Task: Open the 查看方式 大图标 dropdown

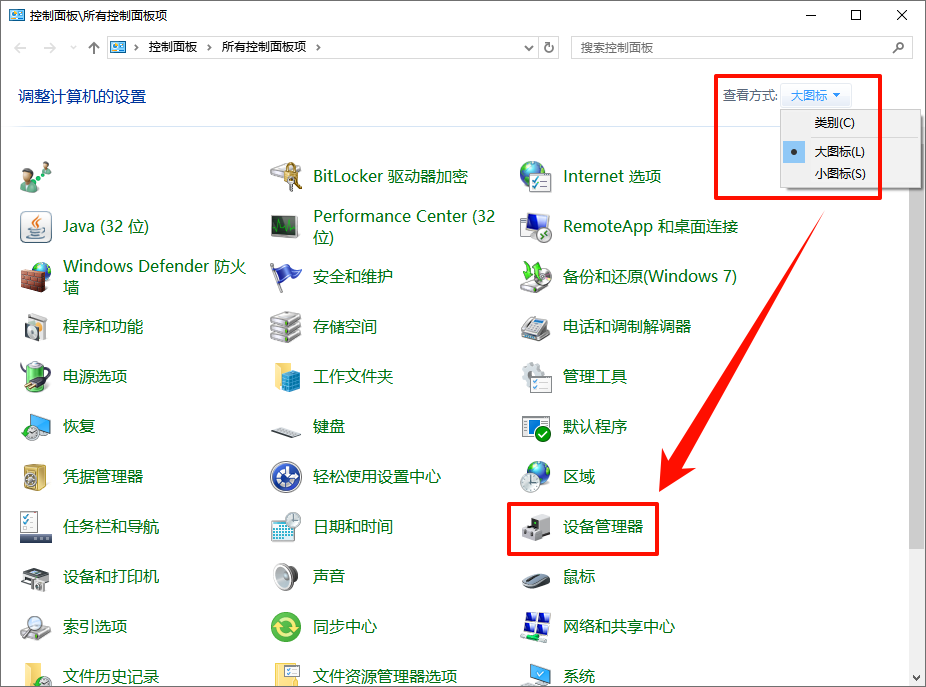Action: point(816,95)
